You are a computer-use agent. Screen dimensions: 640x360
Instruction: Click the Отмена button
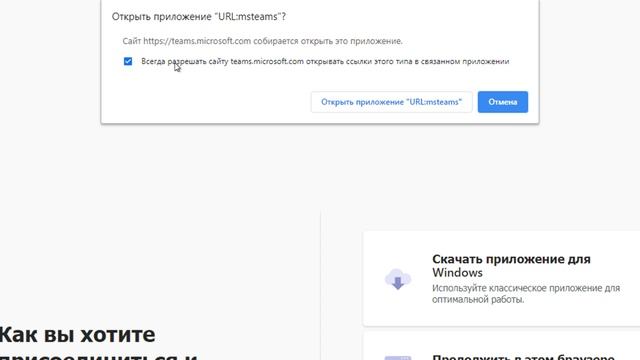click(503, 102)
